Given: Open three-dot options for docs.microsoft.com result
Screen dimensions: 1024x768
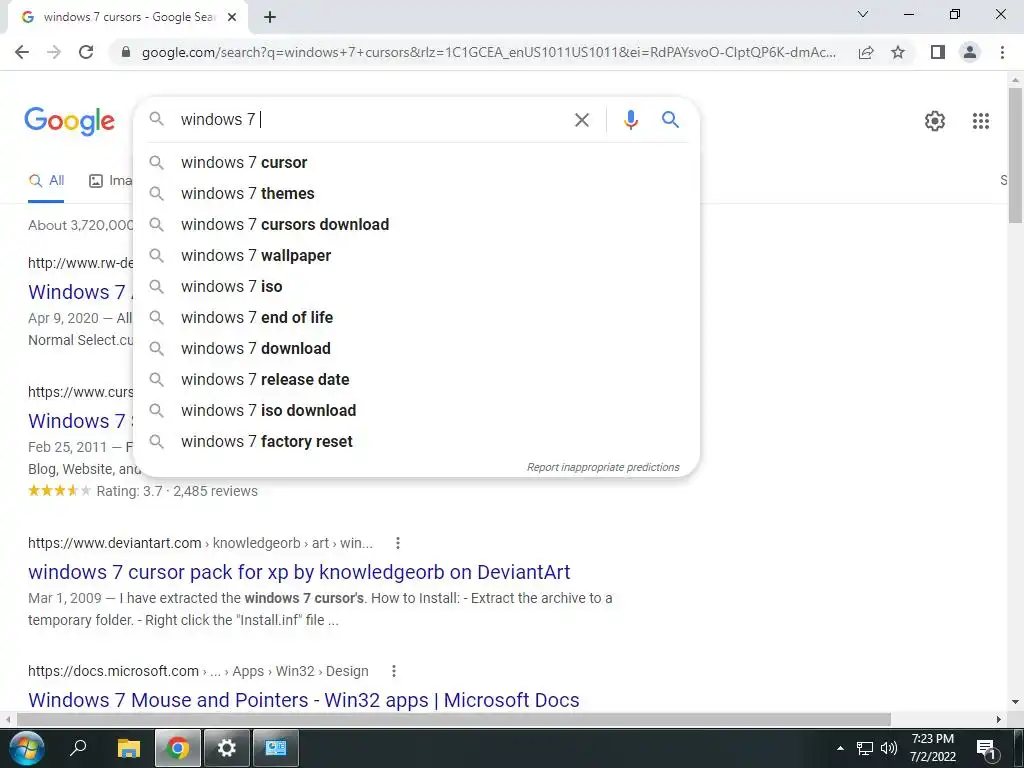Looking at the screenshot, I should coord(393,671).
